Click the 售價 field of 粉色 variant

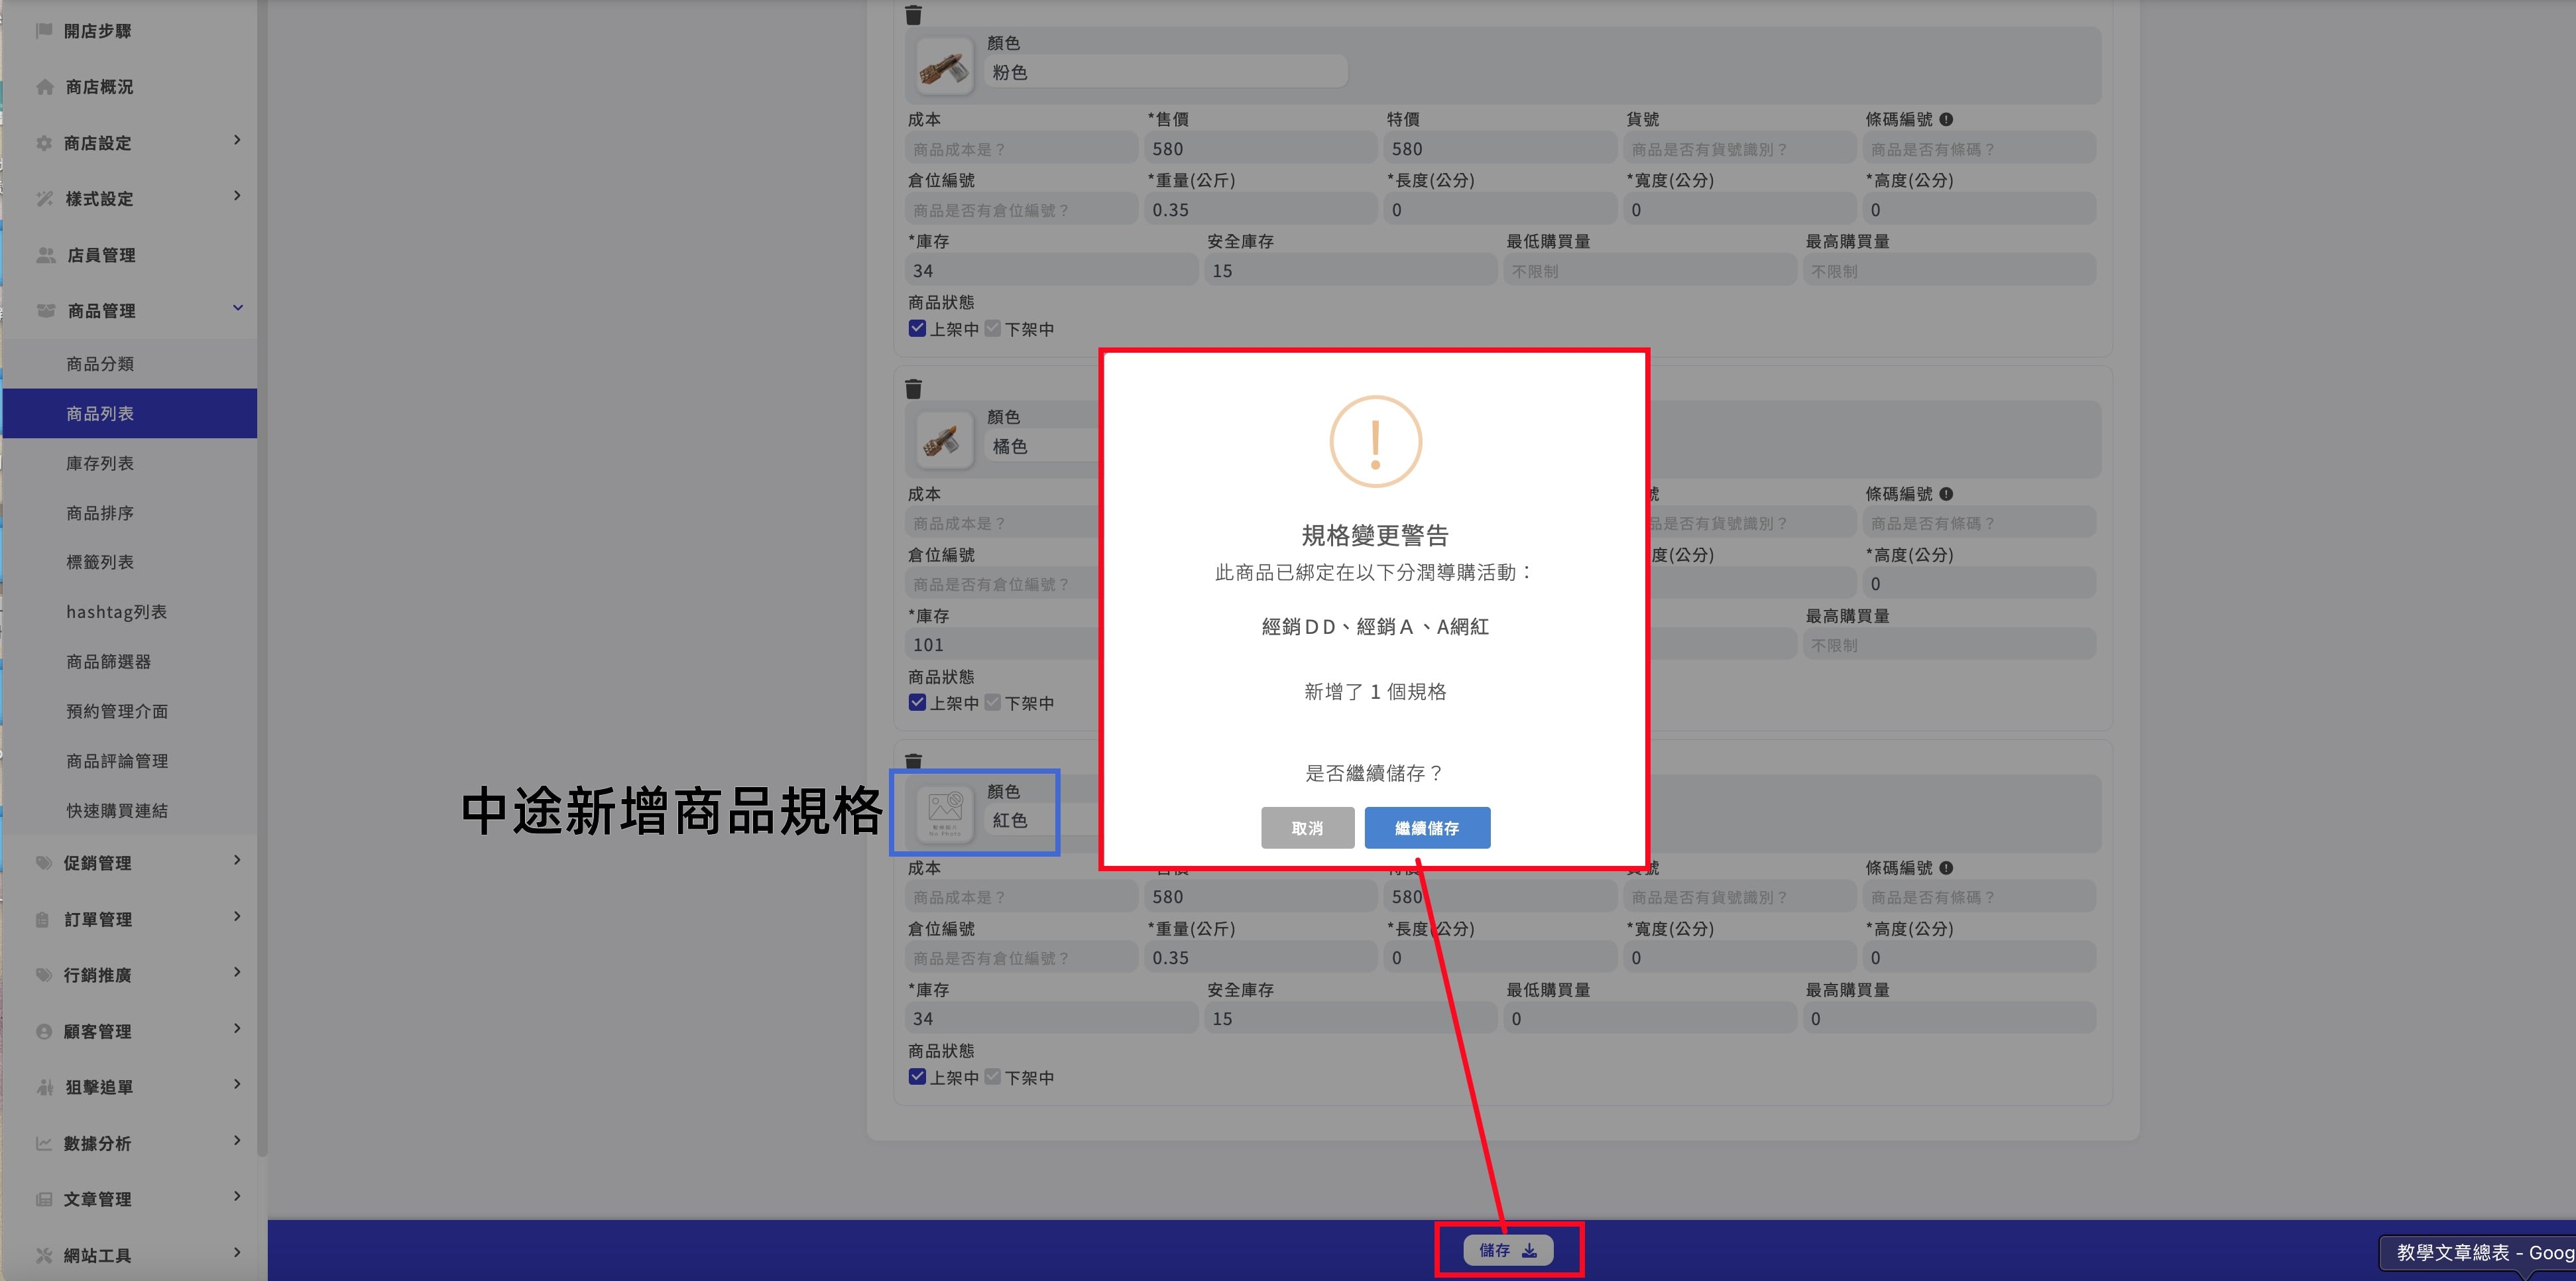point(1260,149)
